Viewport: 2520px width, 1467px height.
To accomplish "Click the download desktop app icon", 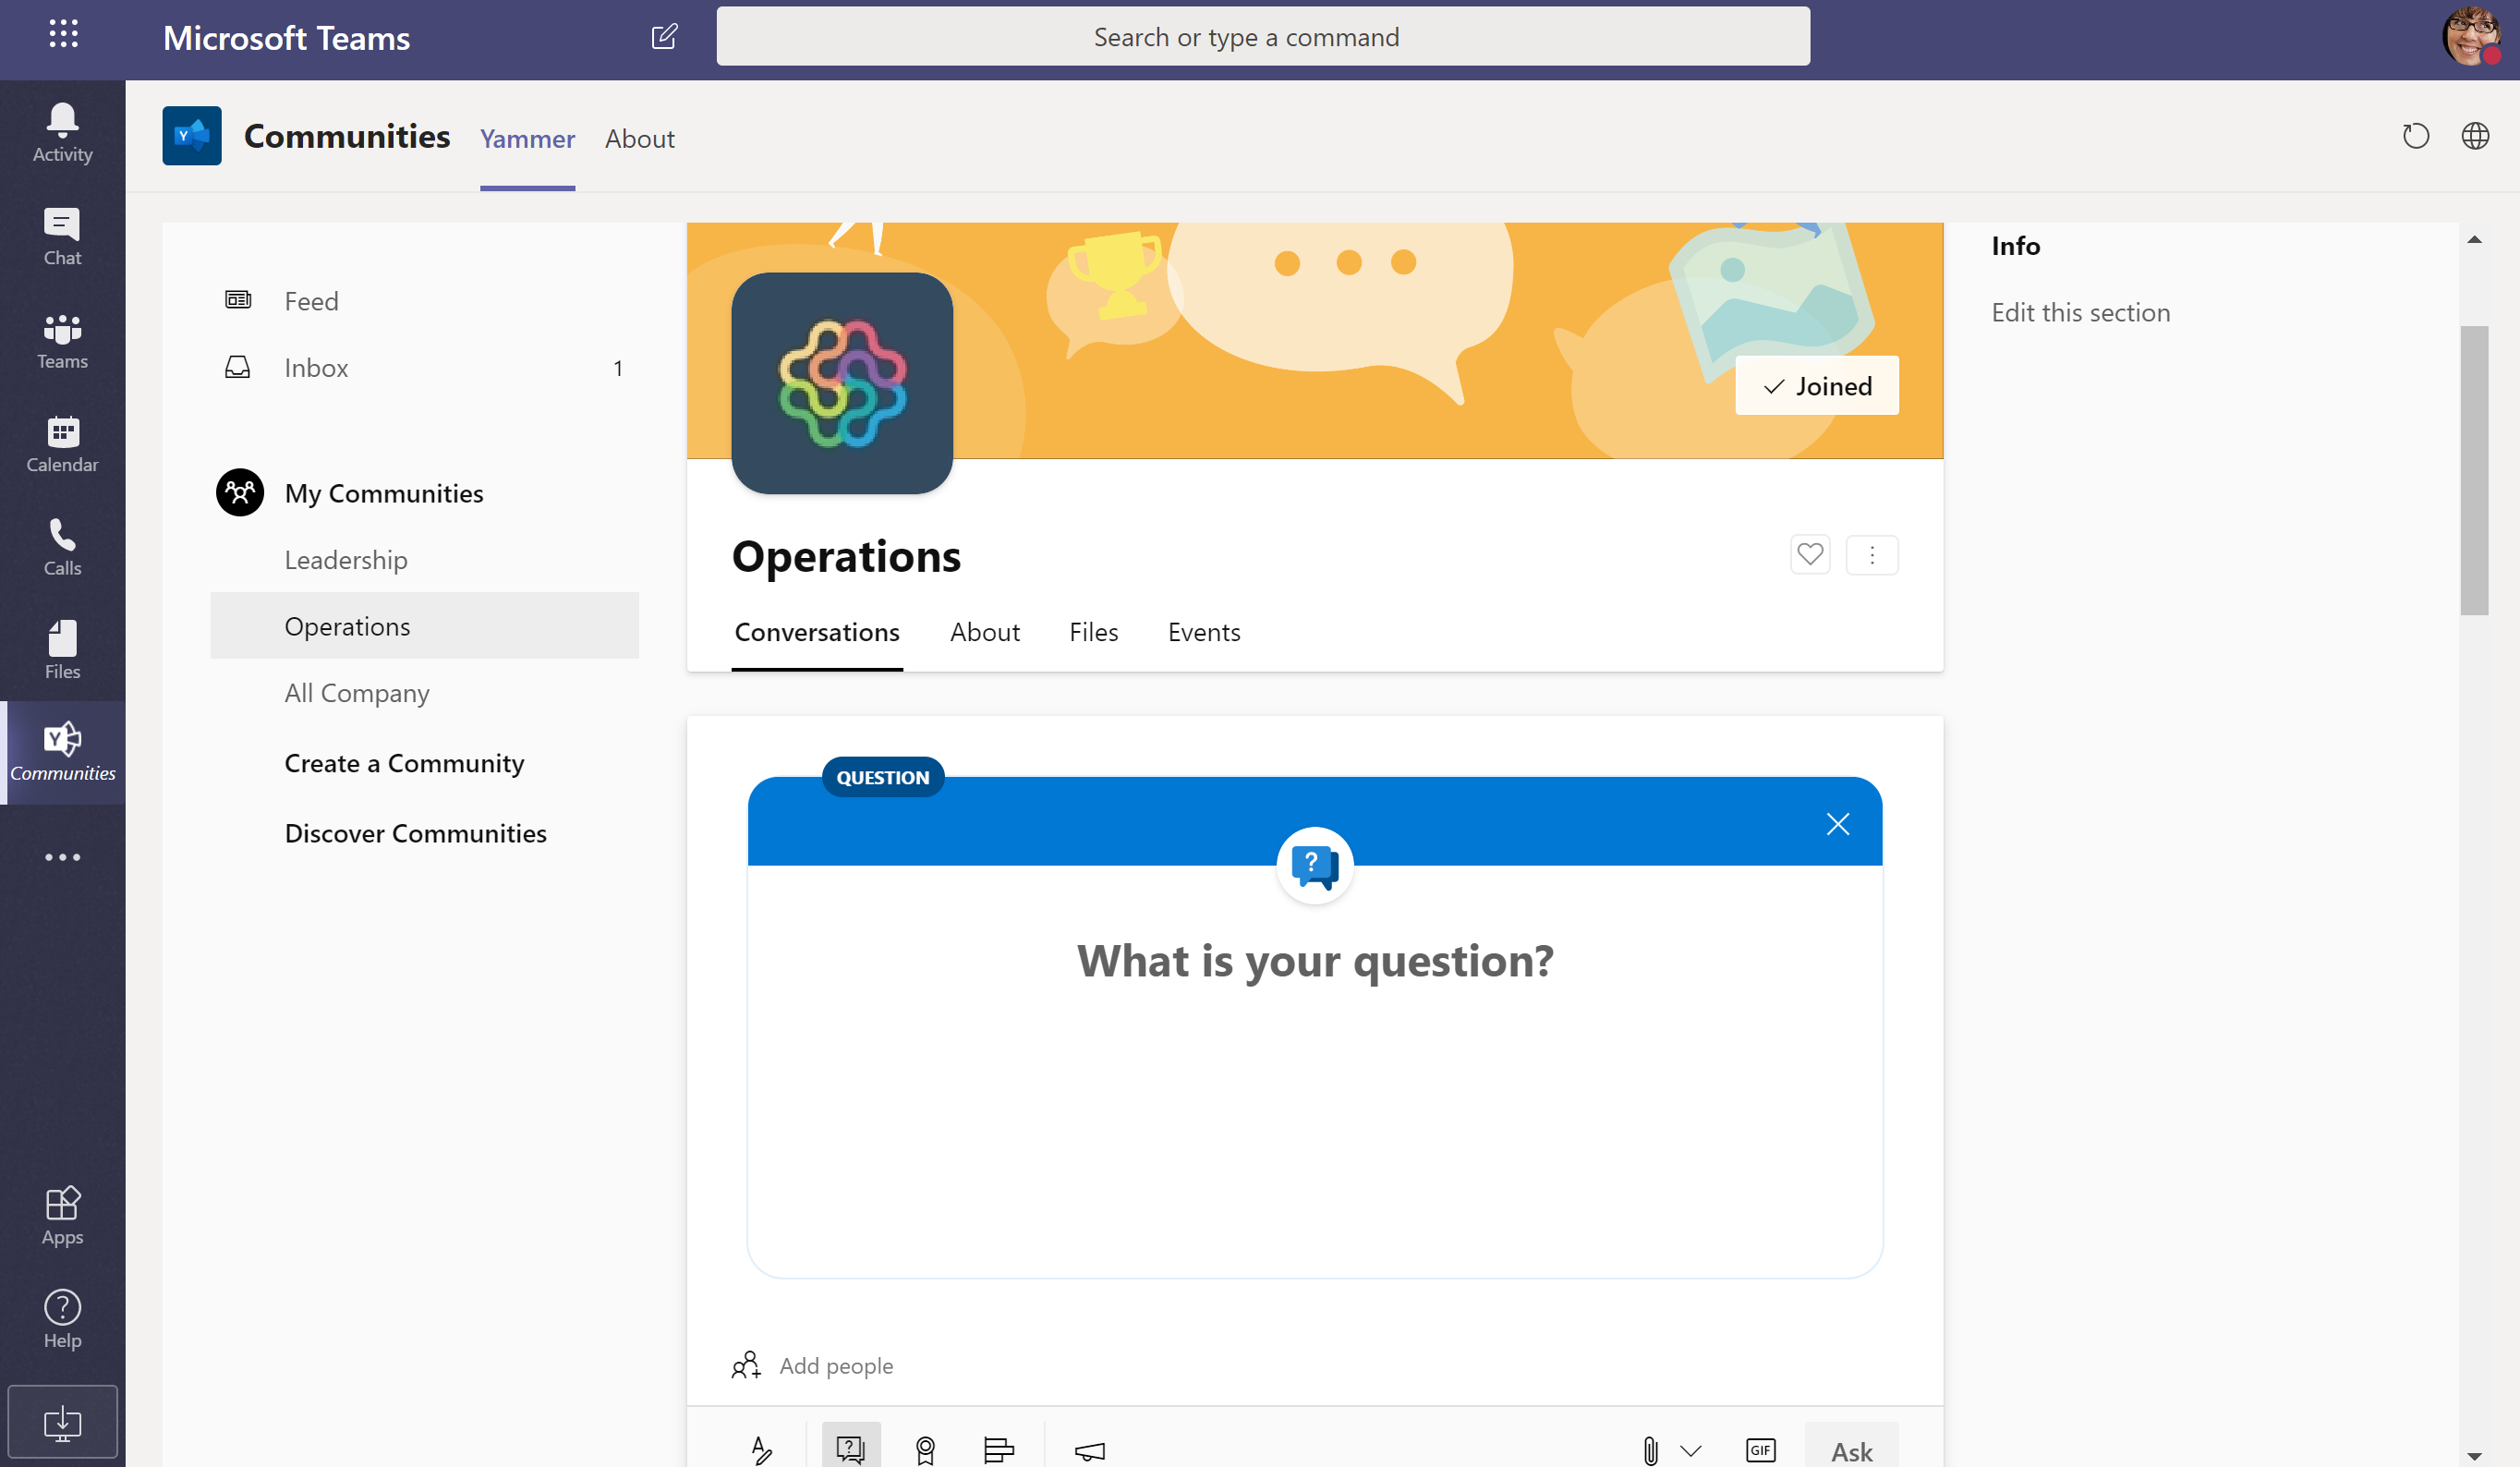I will (62, 1421).
